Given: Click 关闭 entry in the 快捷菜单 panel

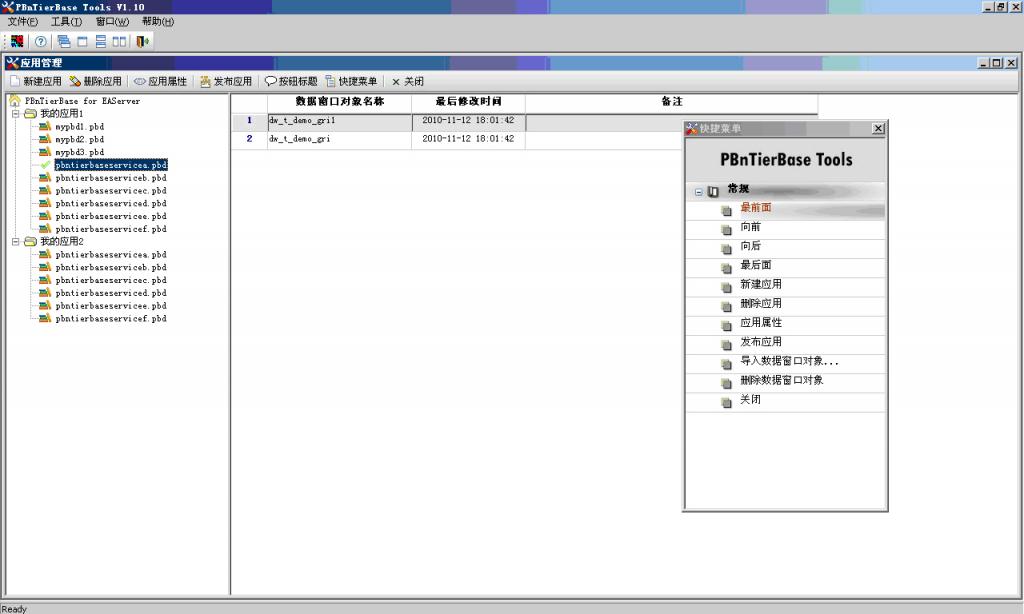Looking at the screenshot, I should pos(750,399).
